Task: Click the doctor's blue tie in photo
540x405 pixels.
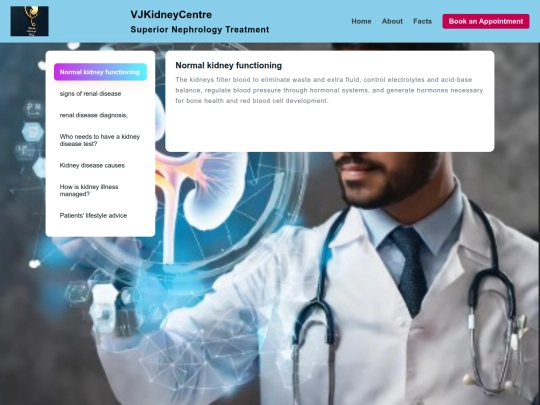Action: point(410,269)
